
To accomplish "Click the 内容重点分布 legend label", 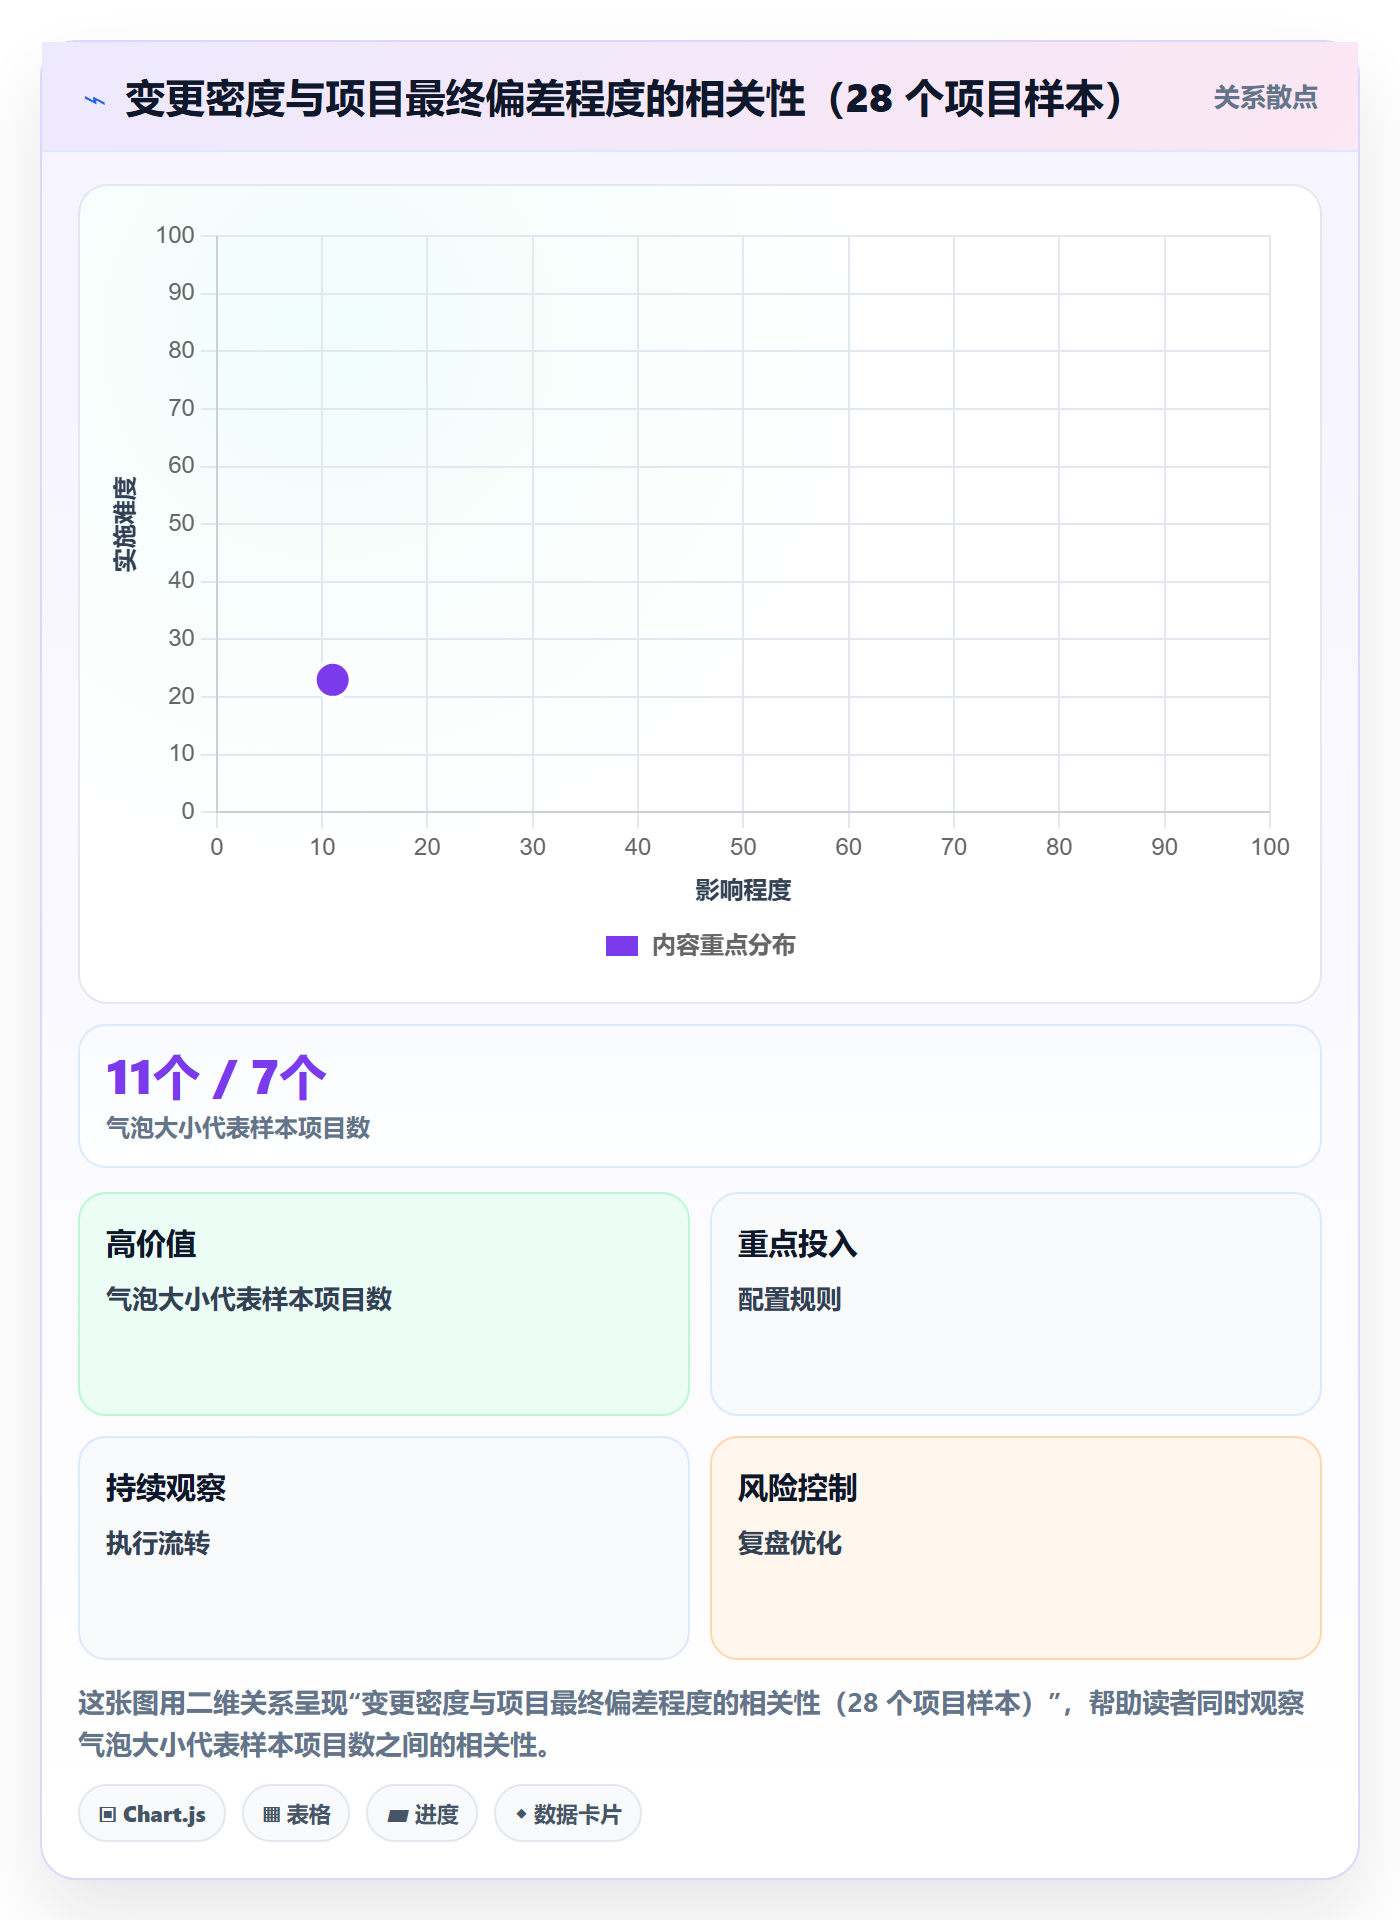I will (723, 946).
